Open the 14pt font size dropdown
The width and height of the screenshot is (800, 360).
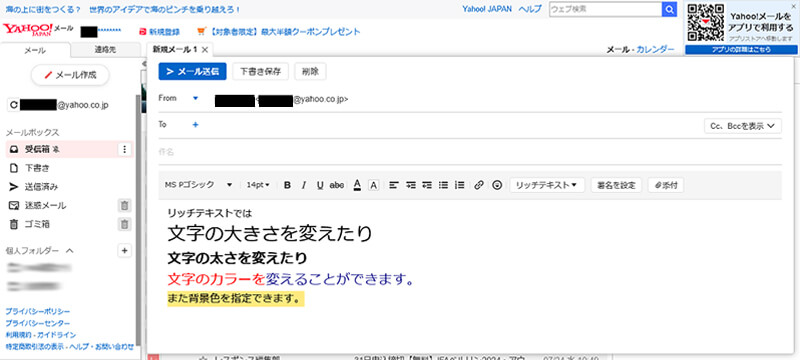[258, 185]
